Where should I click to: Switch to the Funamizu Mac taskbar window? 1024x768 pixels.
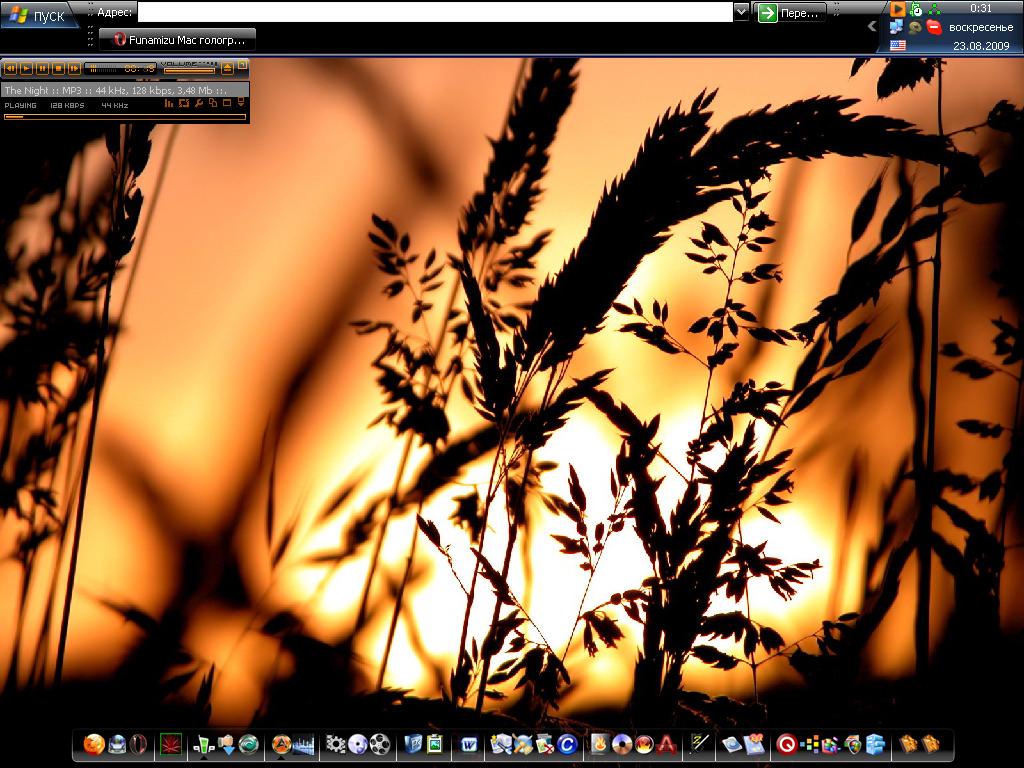pyautogui.click(x=178, y=40)
